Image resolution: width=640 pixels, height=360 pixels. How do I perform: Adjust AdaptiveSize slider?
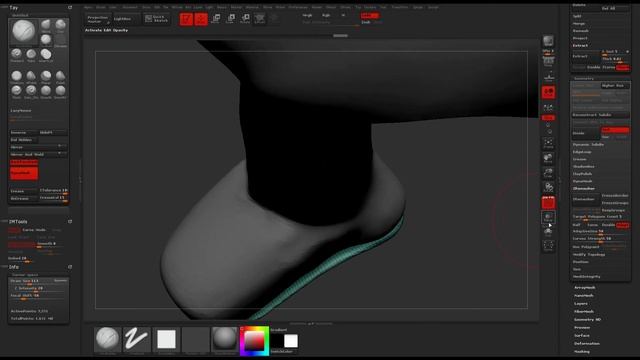pyautogui.click(x=600, y=231)
